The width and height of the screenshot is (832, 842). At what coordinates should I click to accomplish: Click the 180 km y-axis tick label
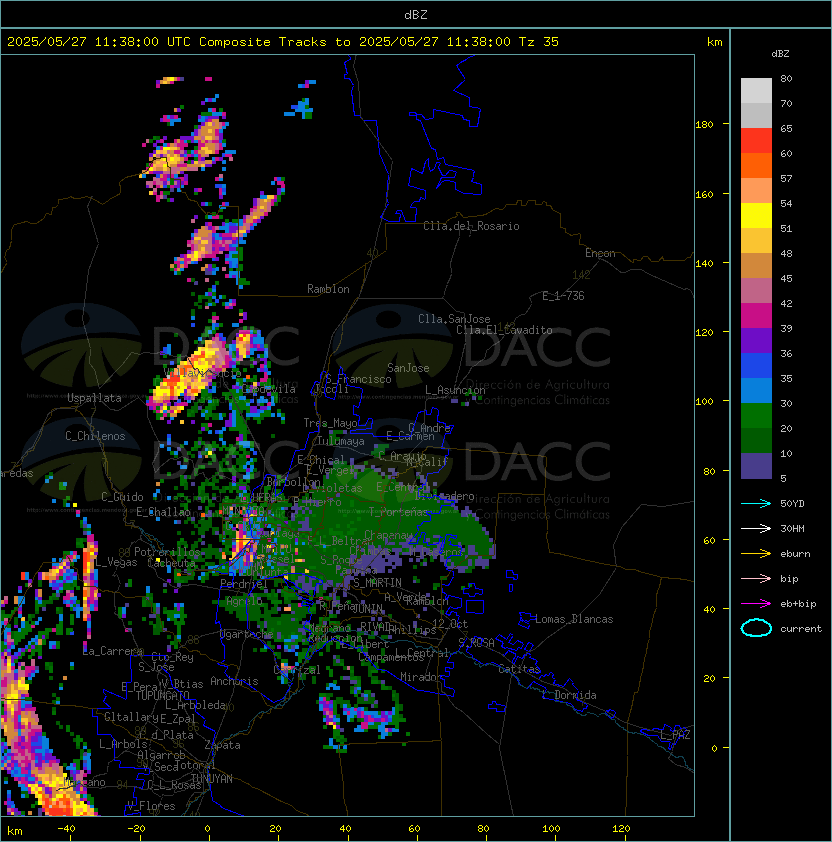coord(704,125)
